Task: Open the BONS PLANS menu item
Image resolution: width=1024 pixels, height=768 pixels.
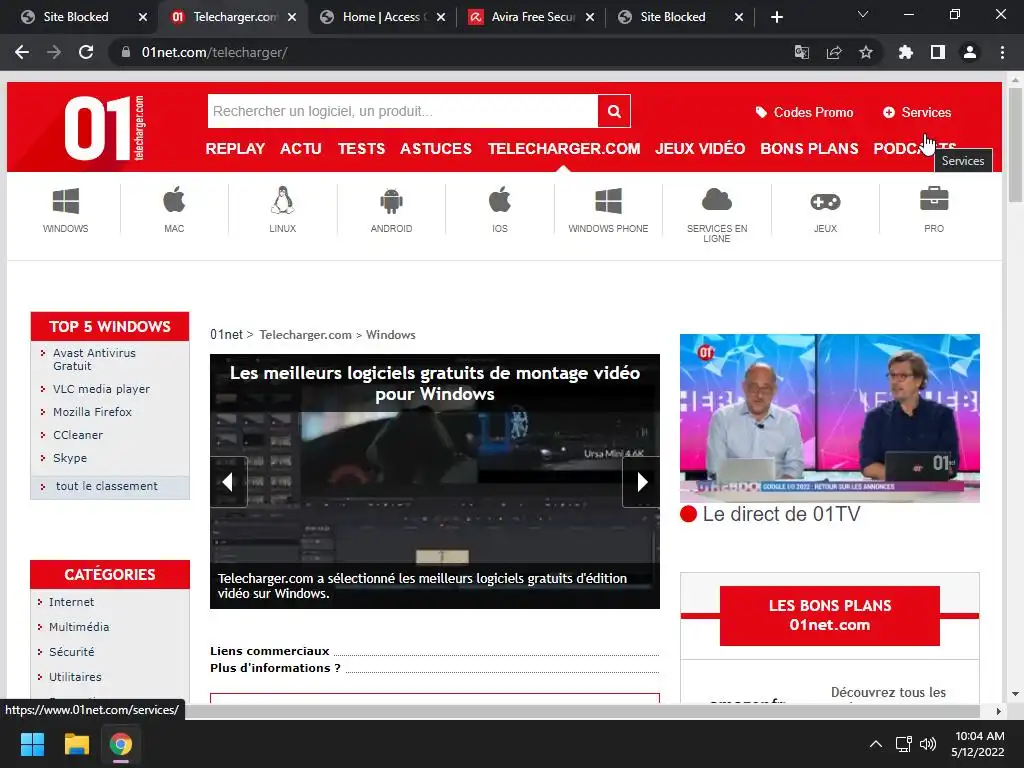Action: point(809,149)
